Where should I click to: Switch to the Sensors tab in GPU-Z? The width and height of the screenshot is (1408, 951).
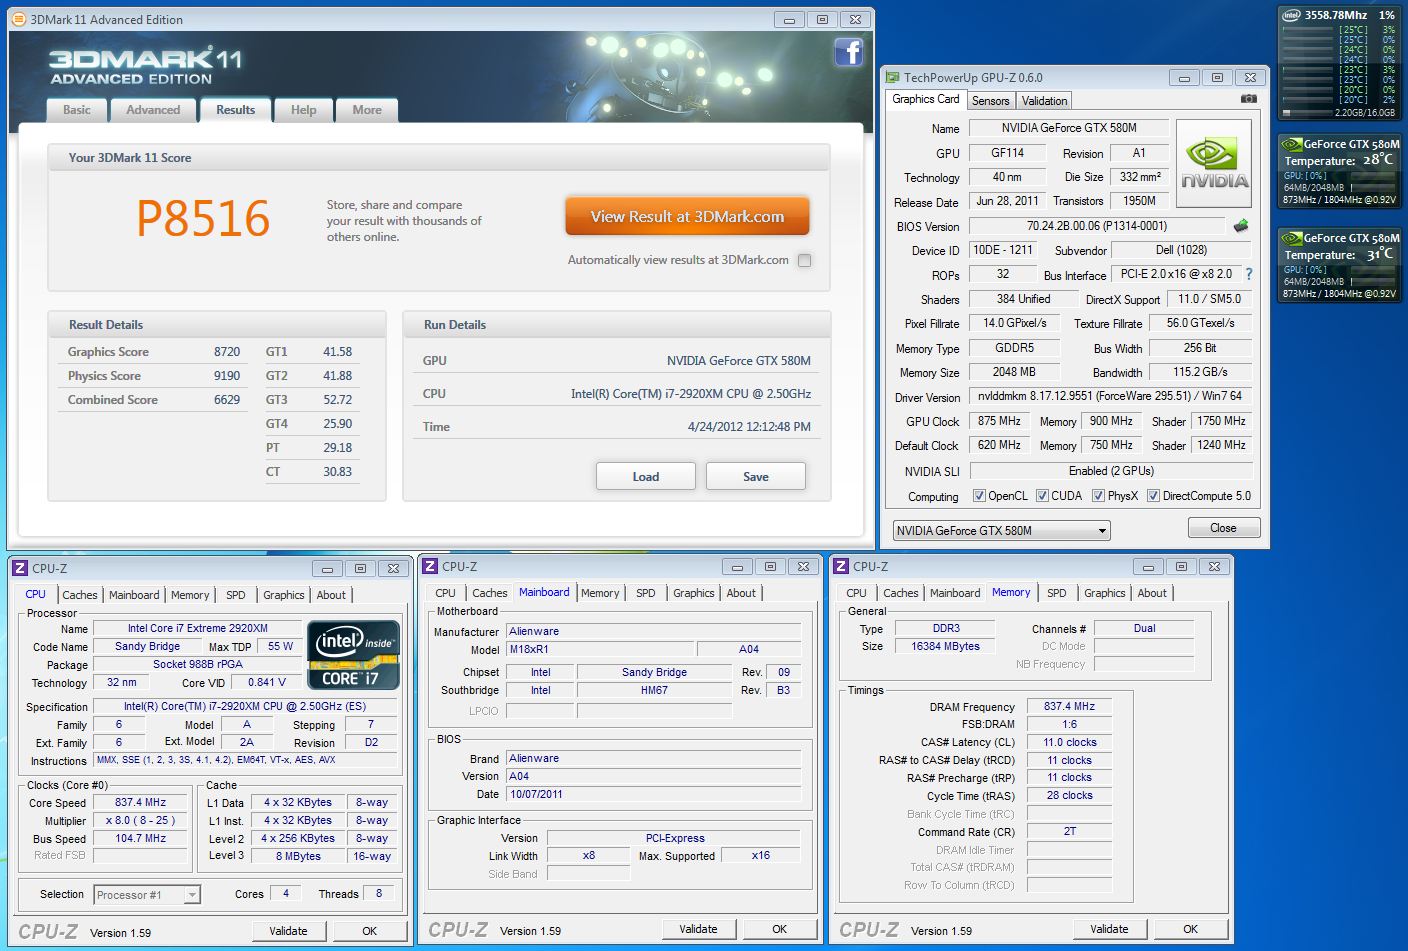click(x=991, y=101)
